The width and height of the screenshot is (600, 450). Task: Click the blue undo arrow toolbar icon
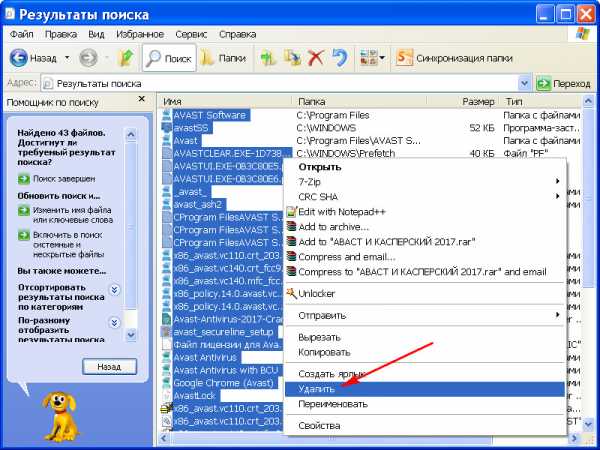[x=339, y=58]
